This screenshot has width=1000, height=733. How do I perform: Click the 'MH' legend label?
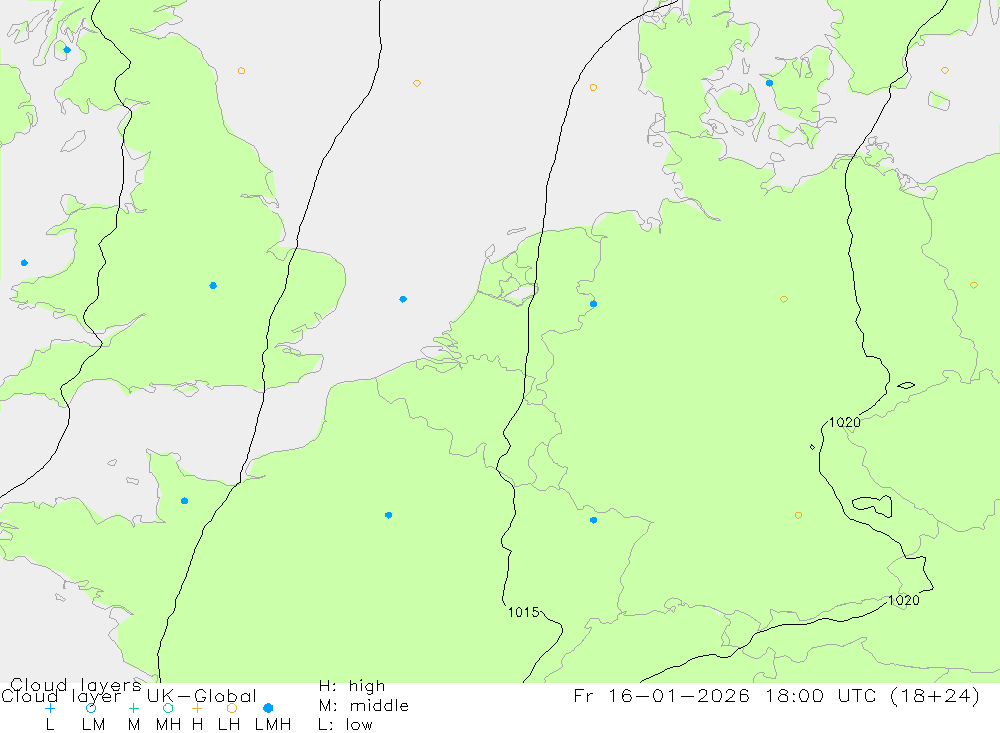click(168, 725)
